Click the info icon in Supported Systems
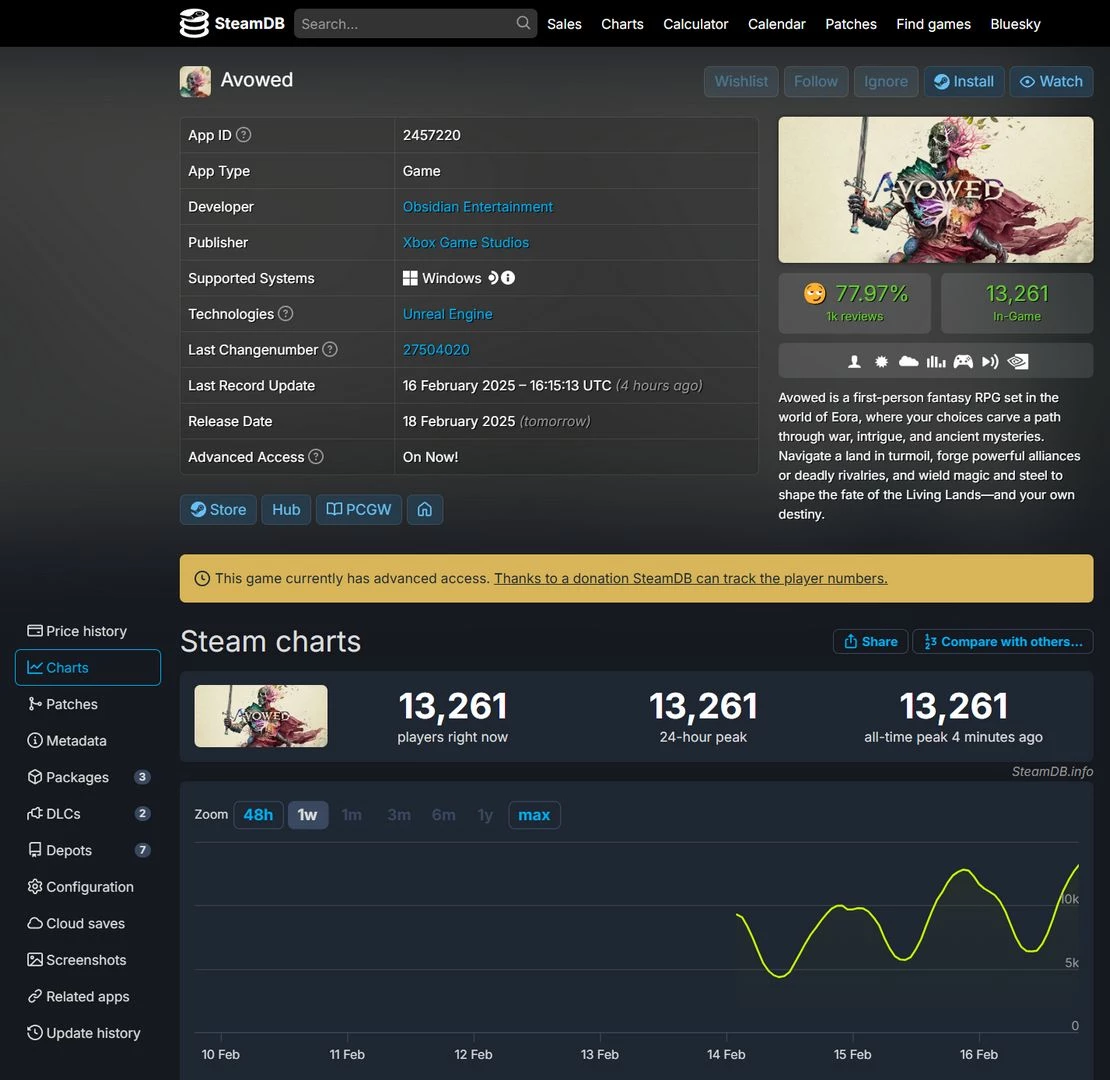The width and height of the screenshot is (1110, 1080). click(508, 277)
